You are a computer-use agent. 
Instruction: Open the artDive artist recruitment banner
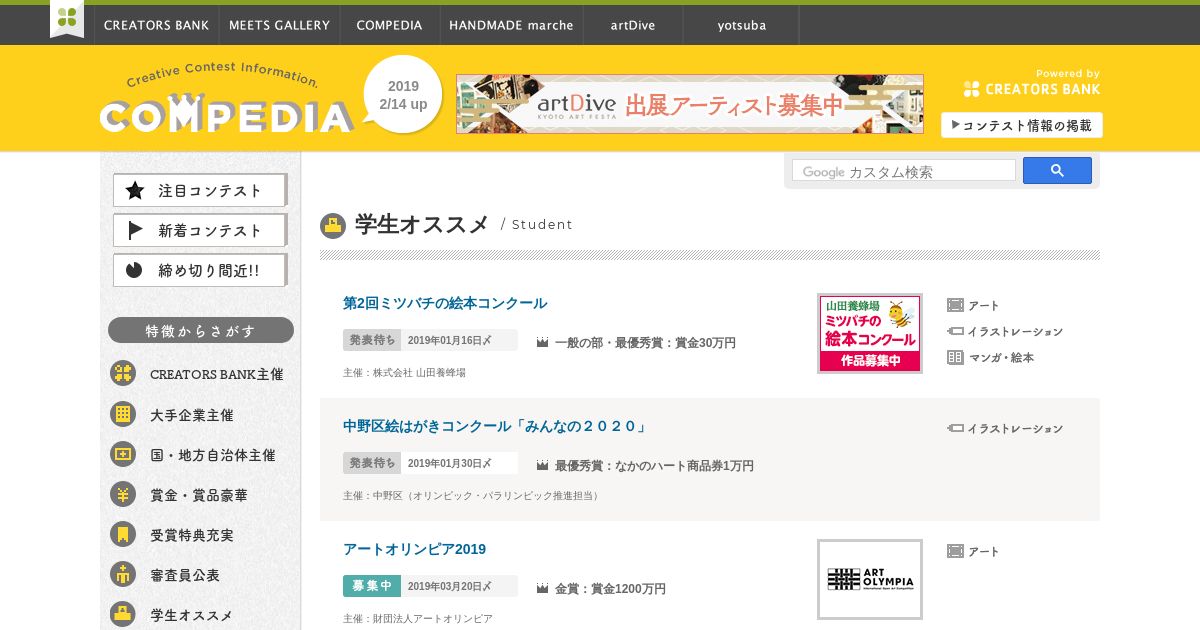point(690,104)
